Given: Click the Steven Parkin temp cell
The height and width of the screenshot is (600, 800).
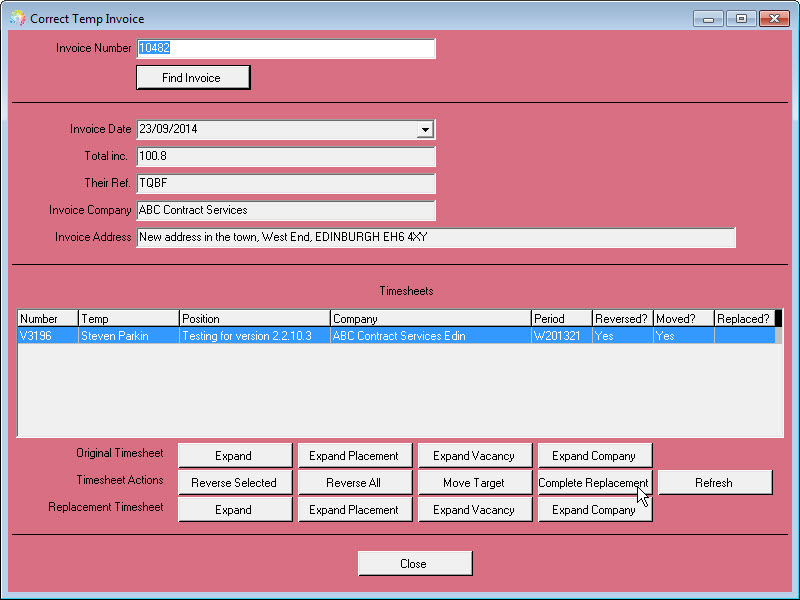Looking at the screenshot, I should point(129,336).
